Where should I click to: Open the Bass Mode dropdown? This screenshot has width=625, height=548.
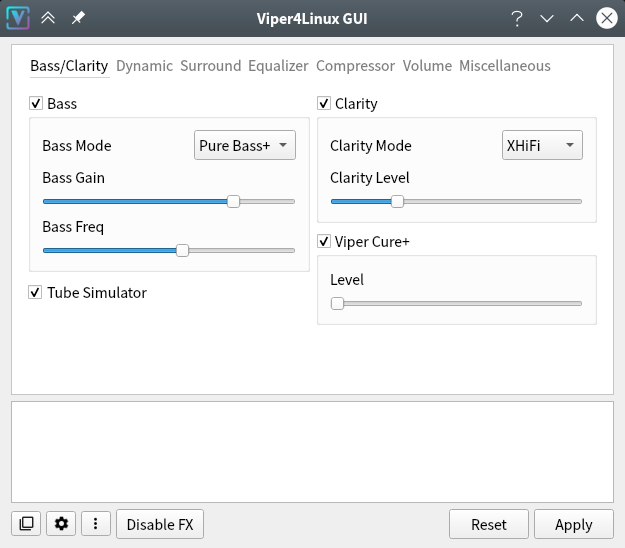pos(245,145)
